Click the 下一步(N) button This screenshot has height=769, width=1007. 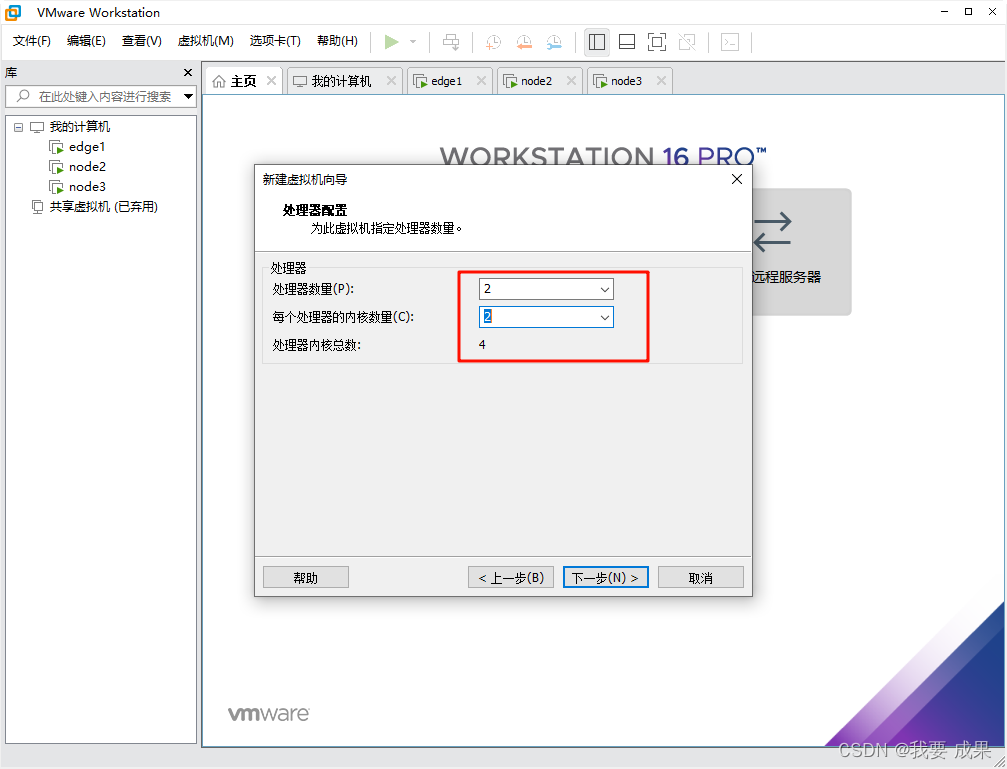[605, 576]
